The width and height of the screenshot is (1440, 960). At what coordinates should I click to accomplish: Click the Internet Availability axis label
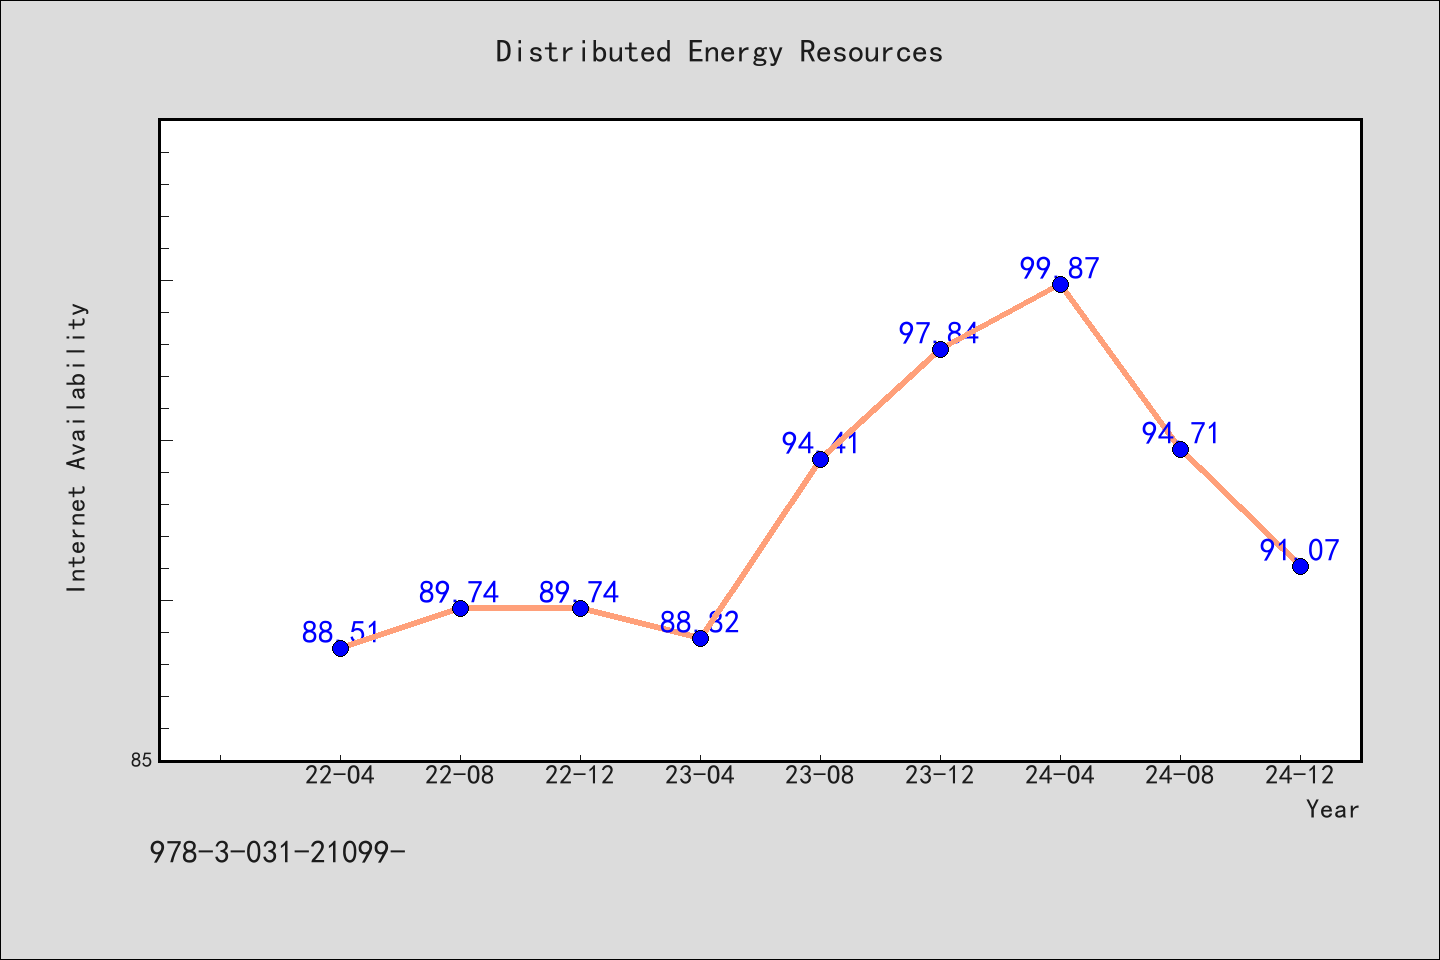point(77,447)
